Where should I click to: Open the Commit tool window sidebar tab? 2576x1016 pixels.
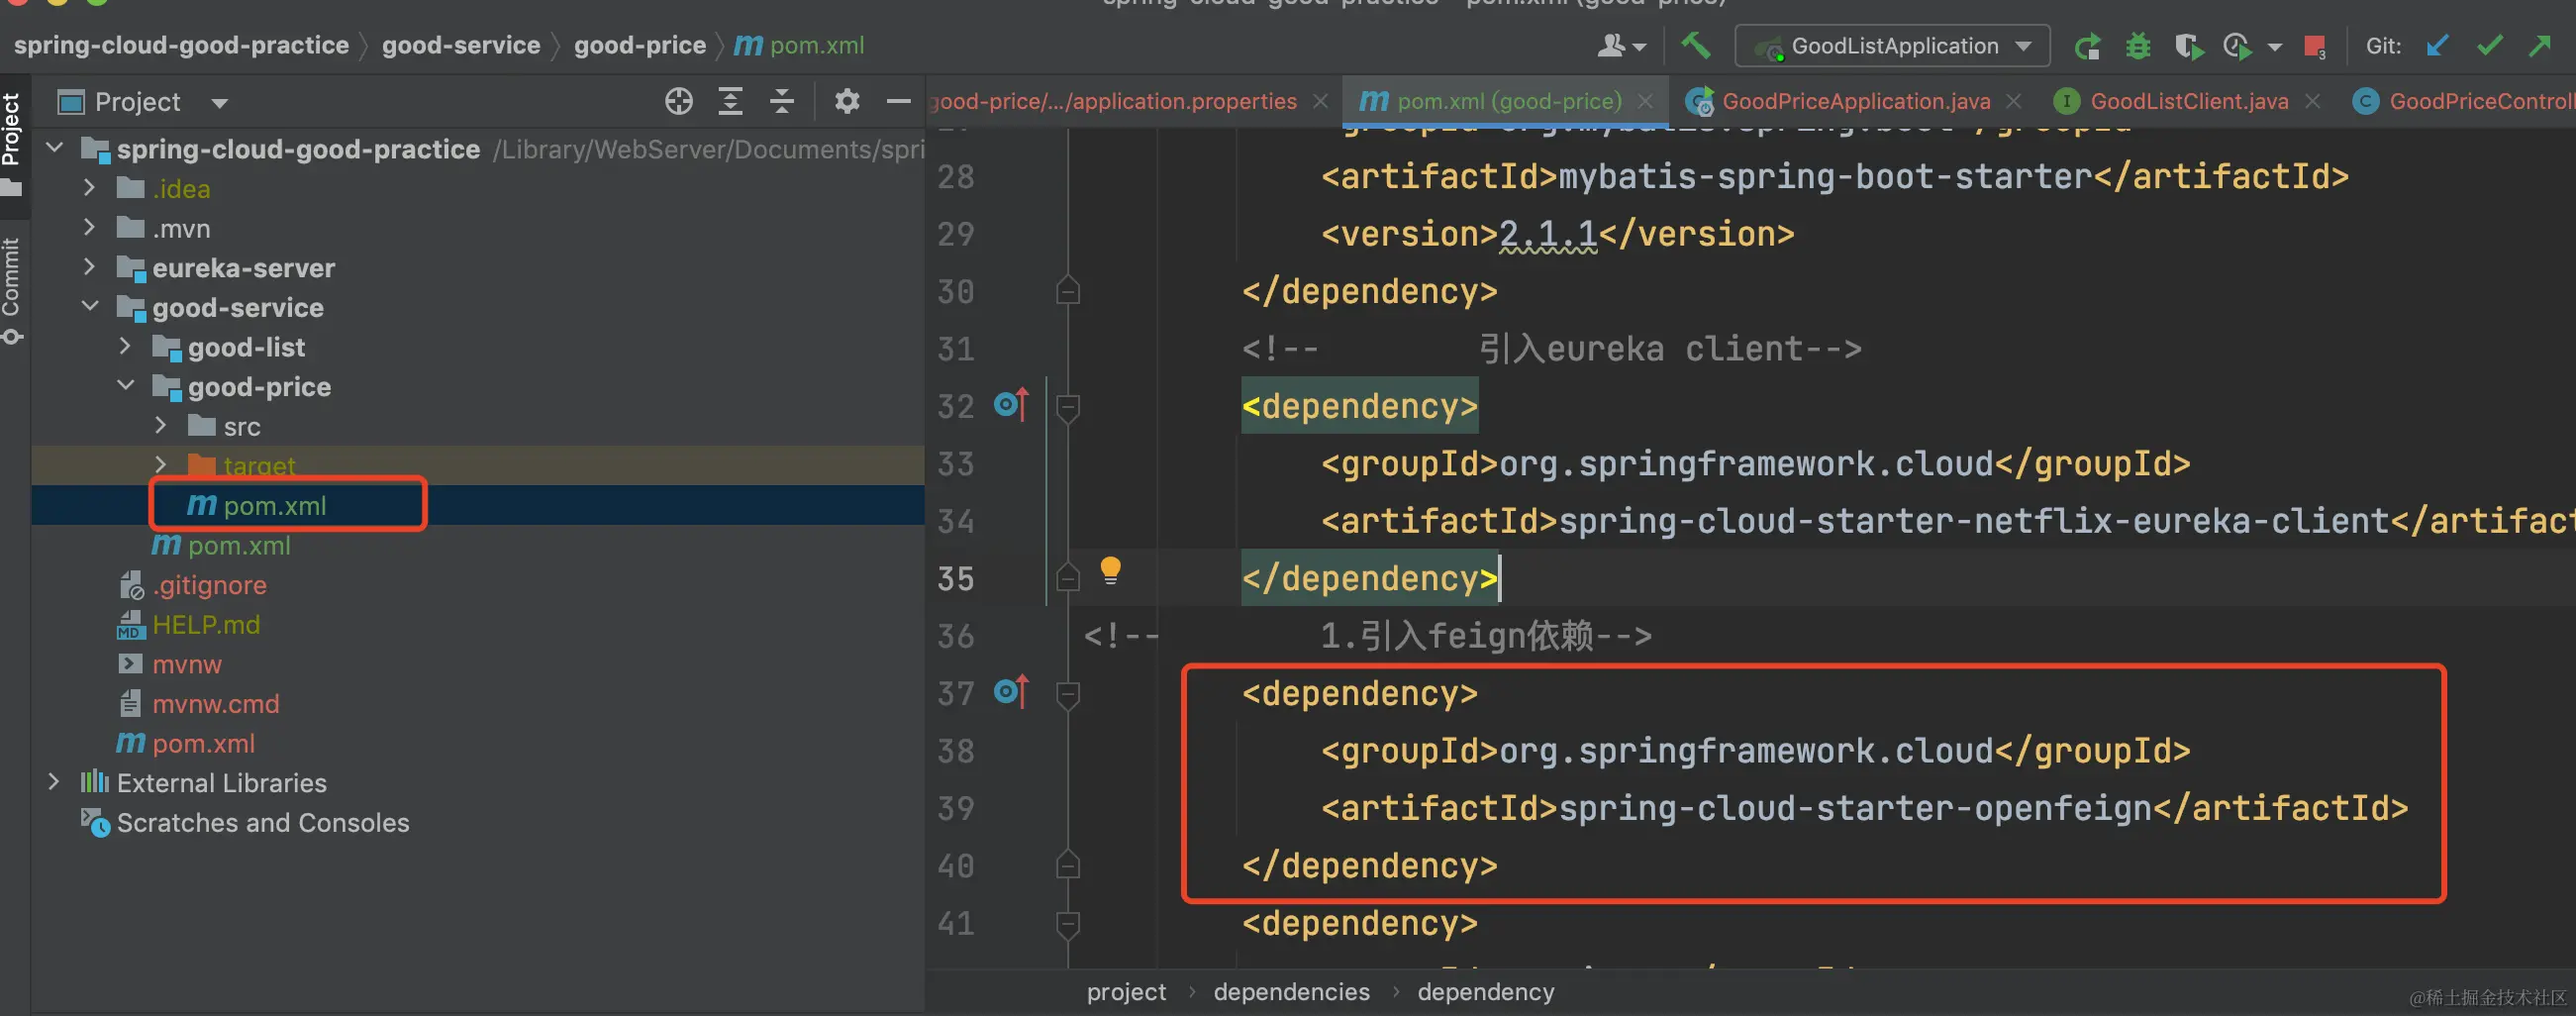[x=12, y=289]
